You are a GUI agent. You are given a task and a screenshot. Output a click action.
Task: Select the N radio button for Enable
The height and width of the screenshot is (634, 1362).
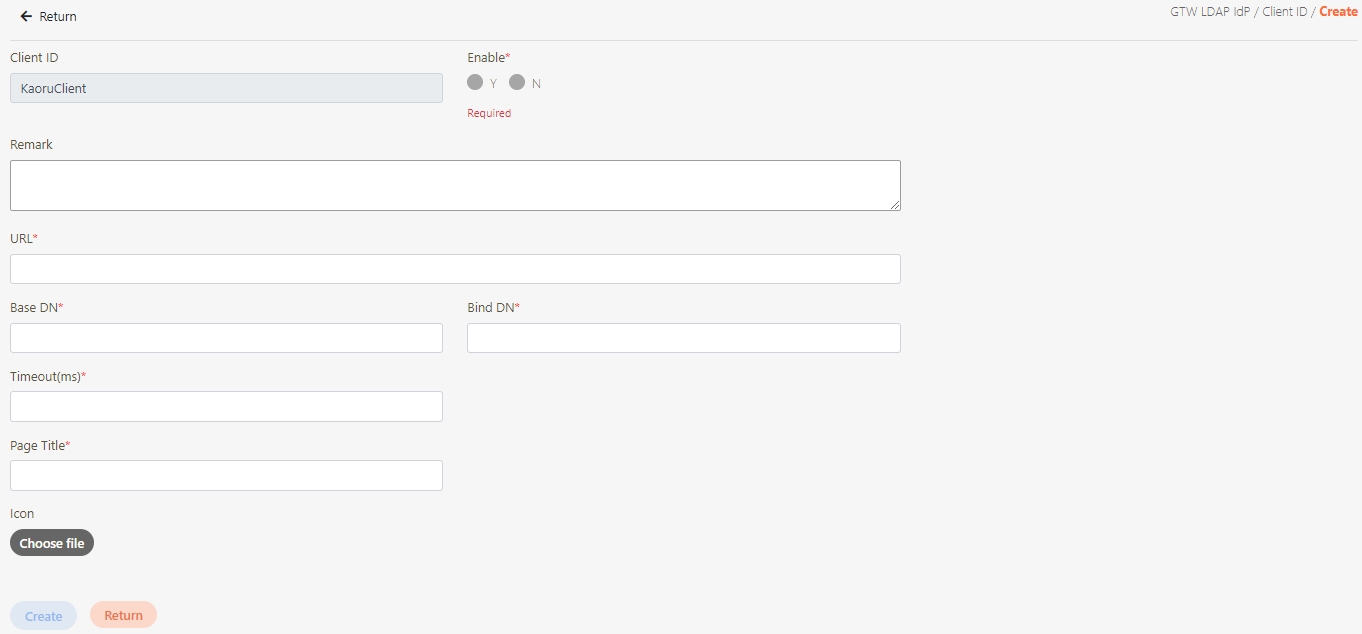point(517,82)
